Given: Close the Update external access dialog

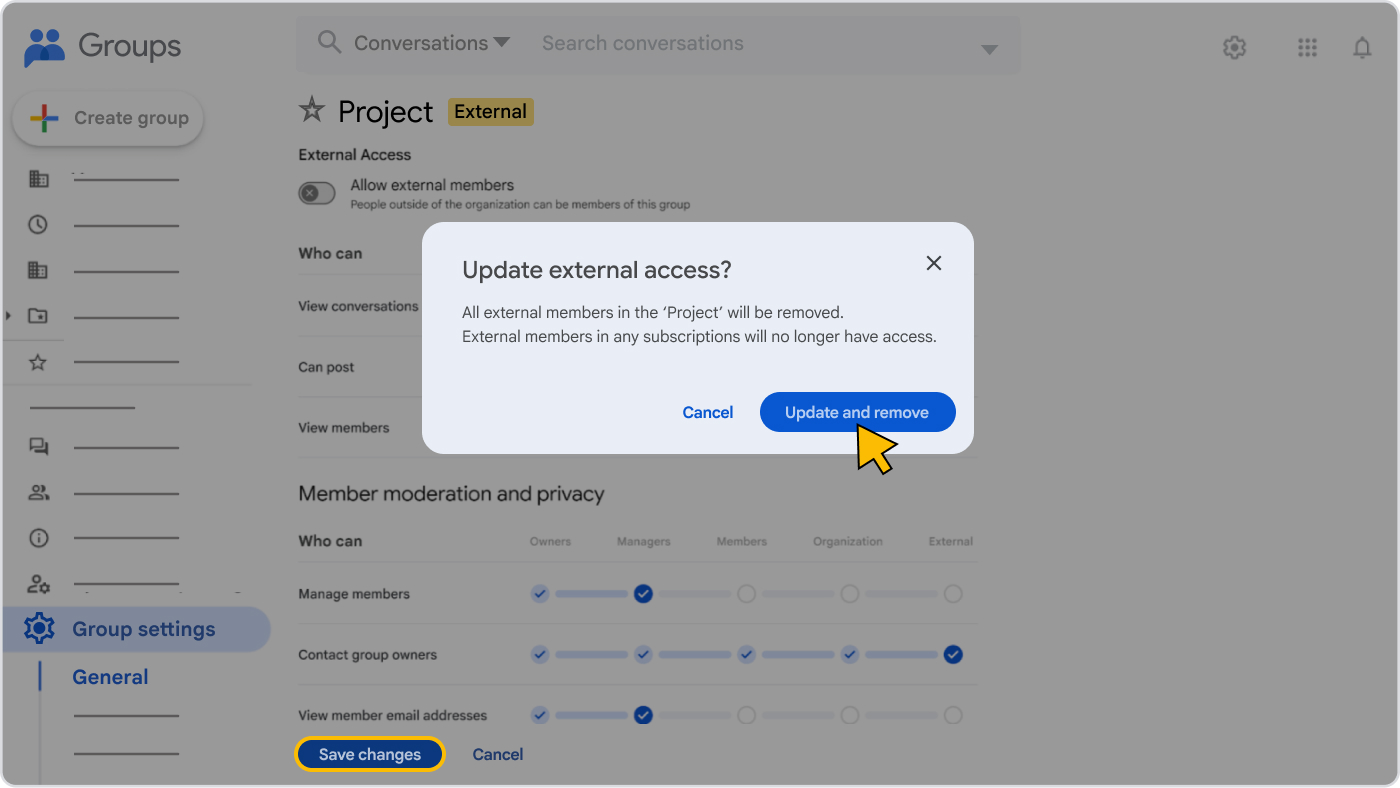Looking at the screenshot, I should [x=933, y=263].
